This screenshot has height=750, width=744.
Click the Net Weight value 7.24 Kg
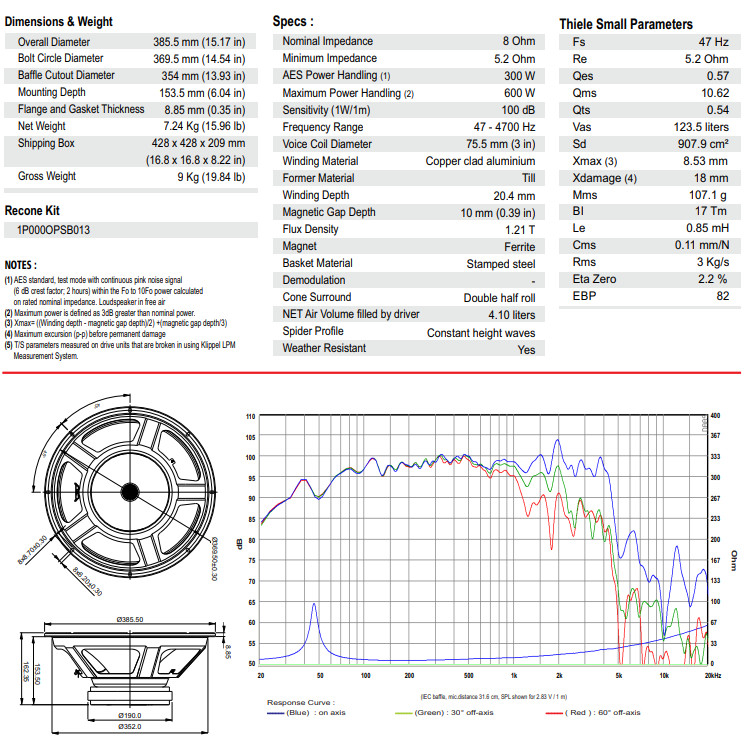tap(204, 126)
